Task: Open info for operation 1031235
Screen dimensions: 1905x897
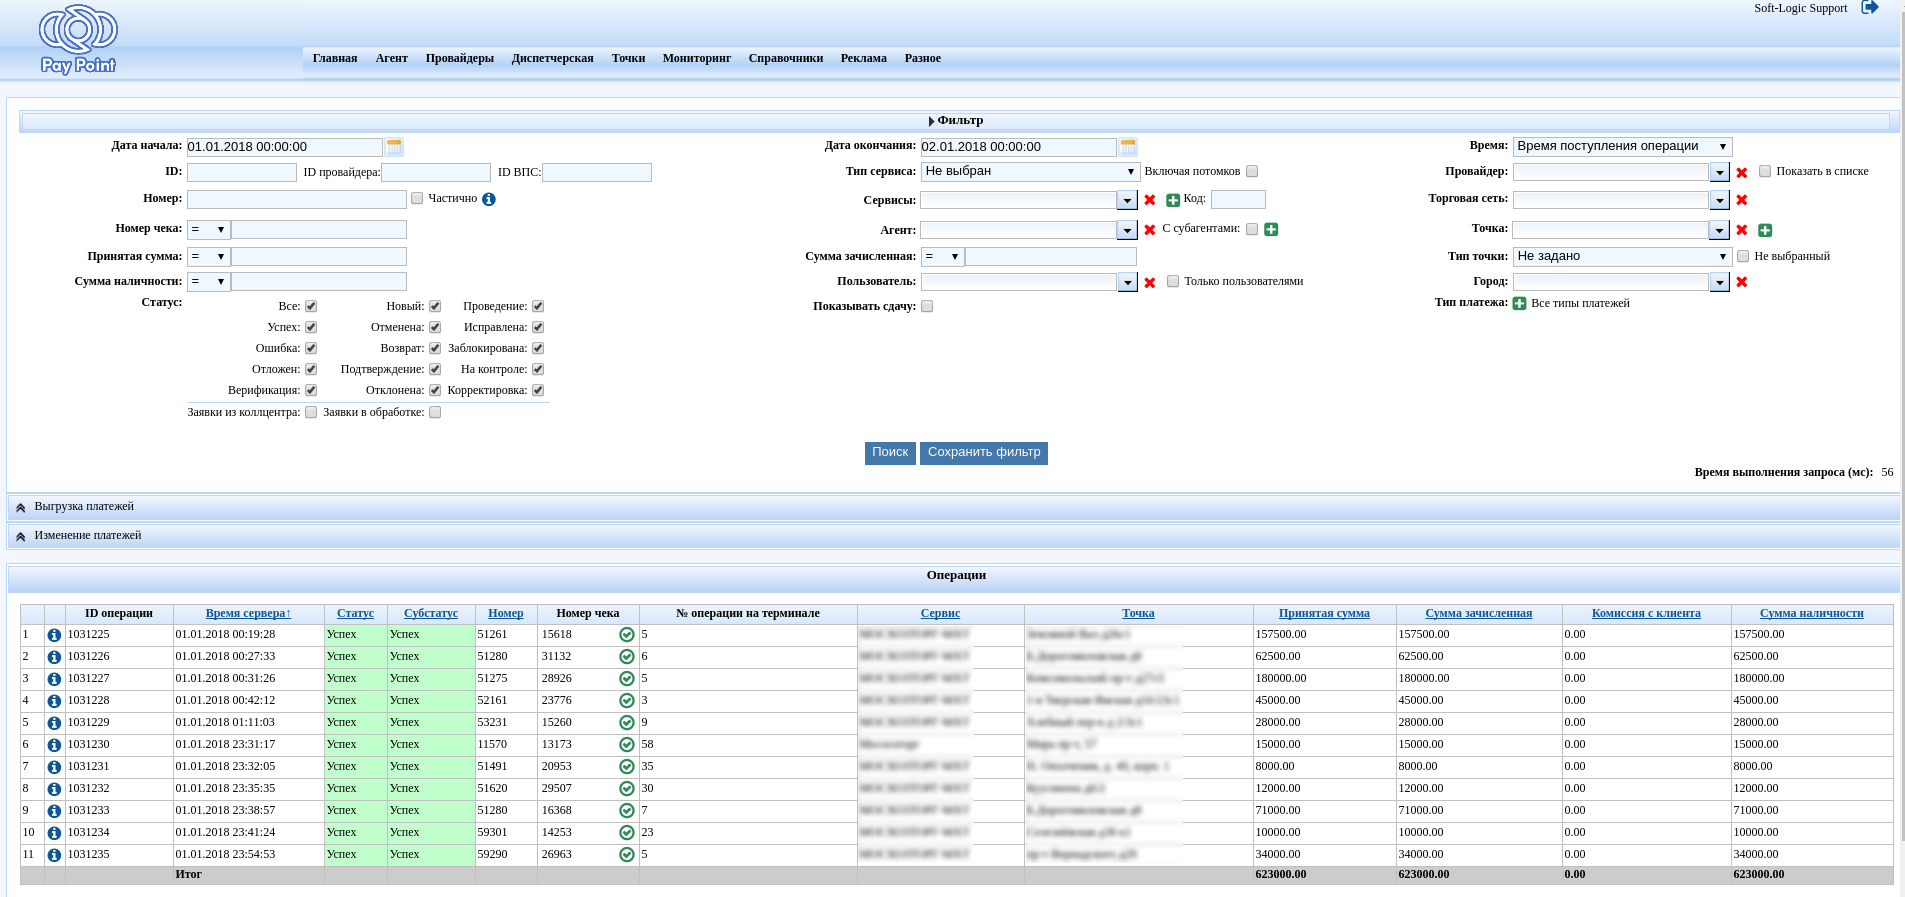Action: tap(54, 855)
